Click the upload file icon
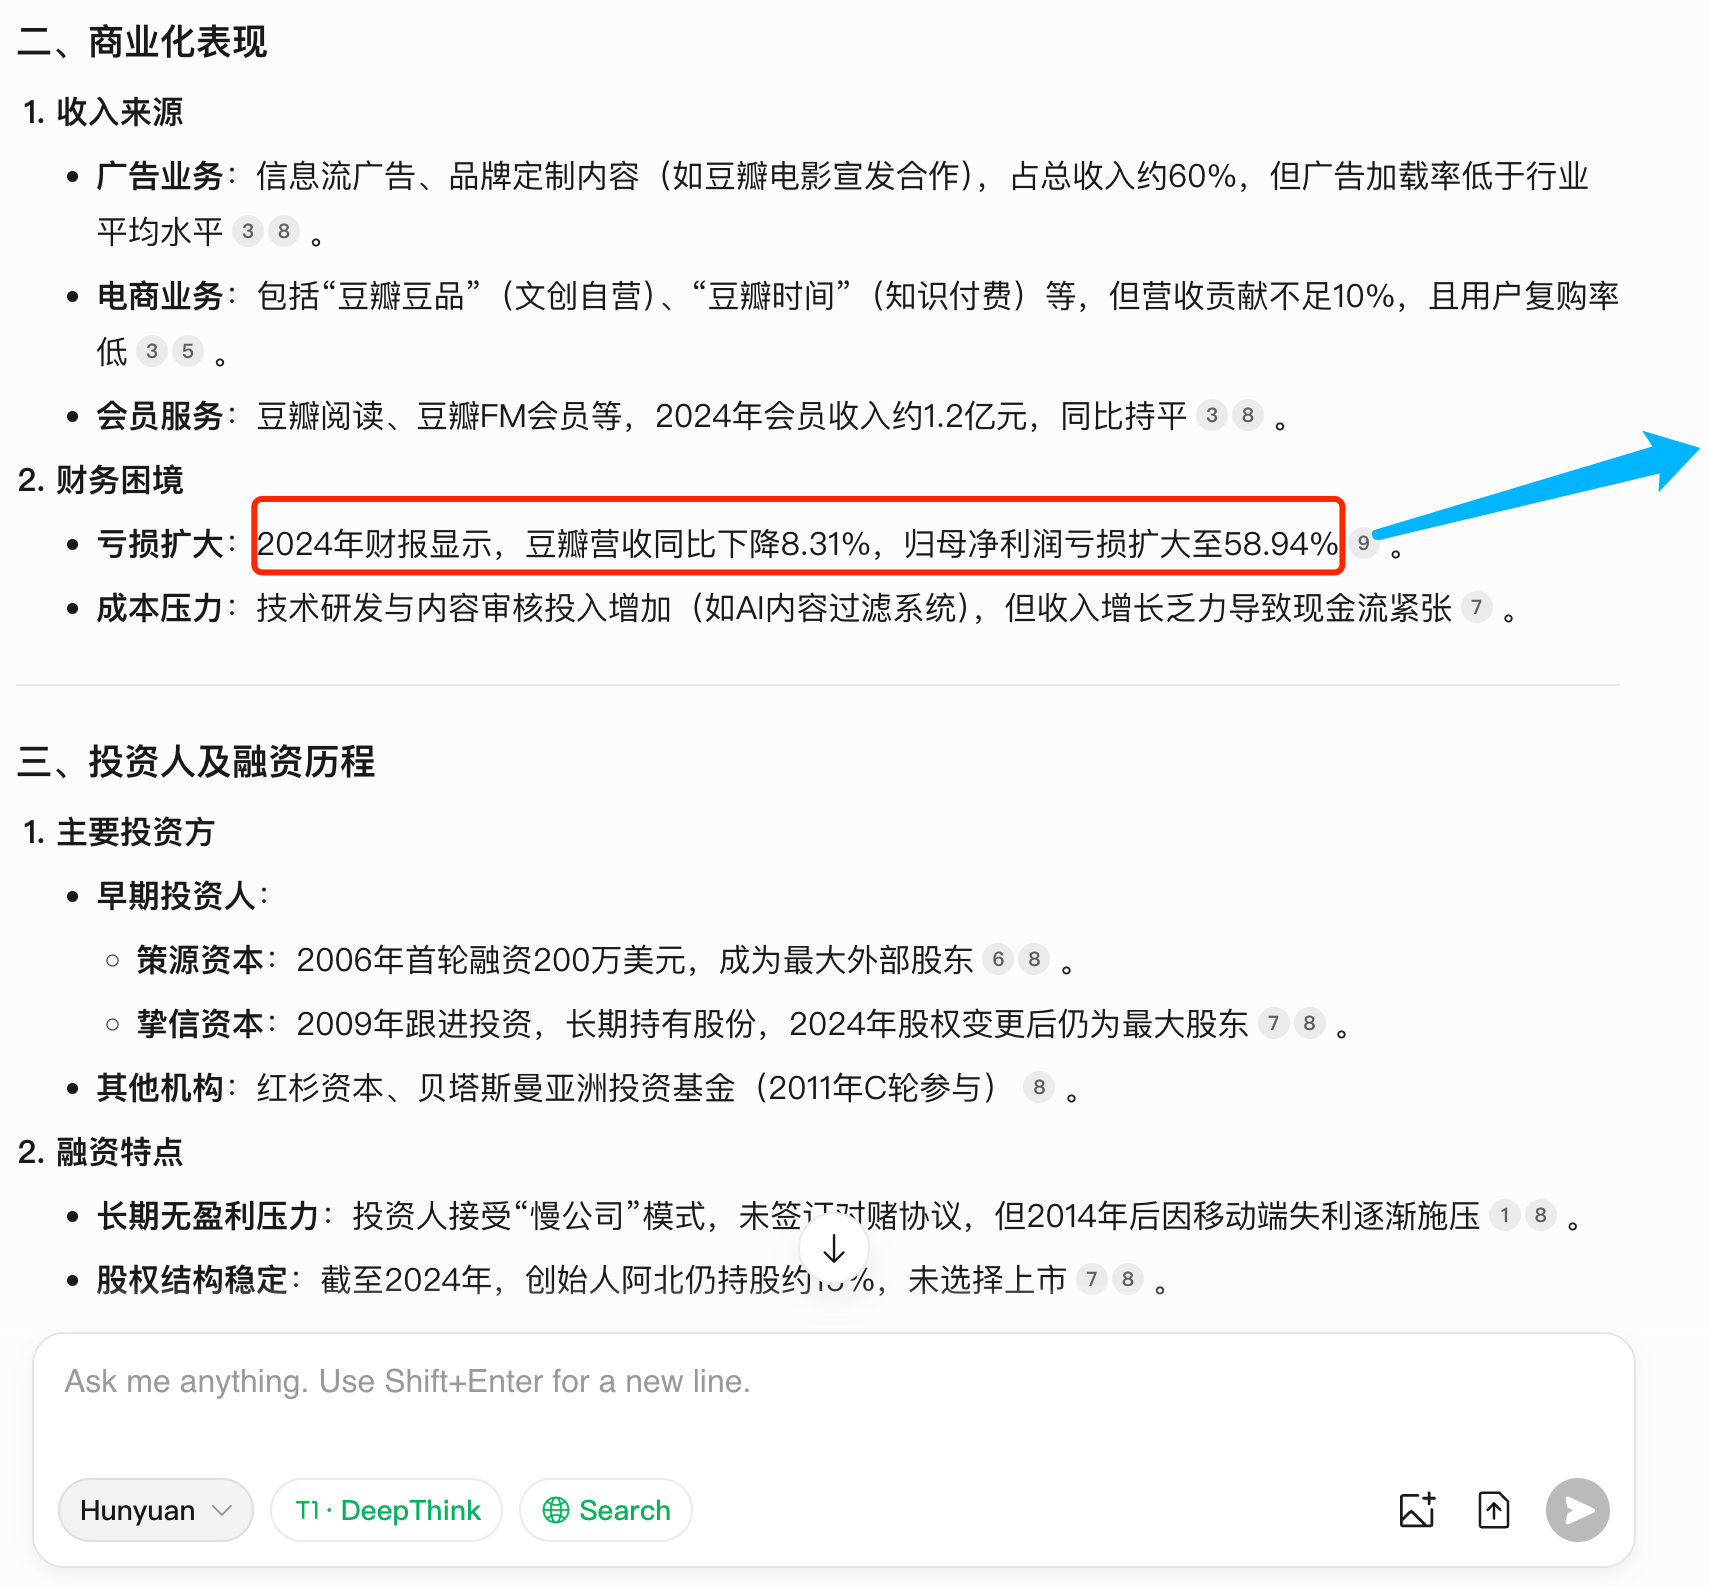Image resolution: width=1710 pixels, height=1586 pixels. [x=1494, y=1510]
